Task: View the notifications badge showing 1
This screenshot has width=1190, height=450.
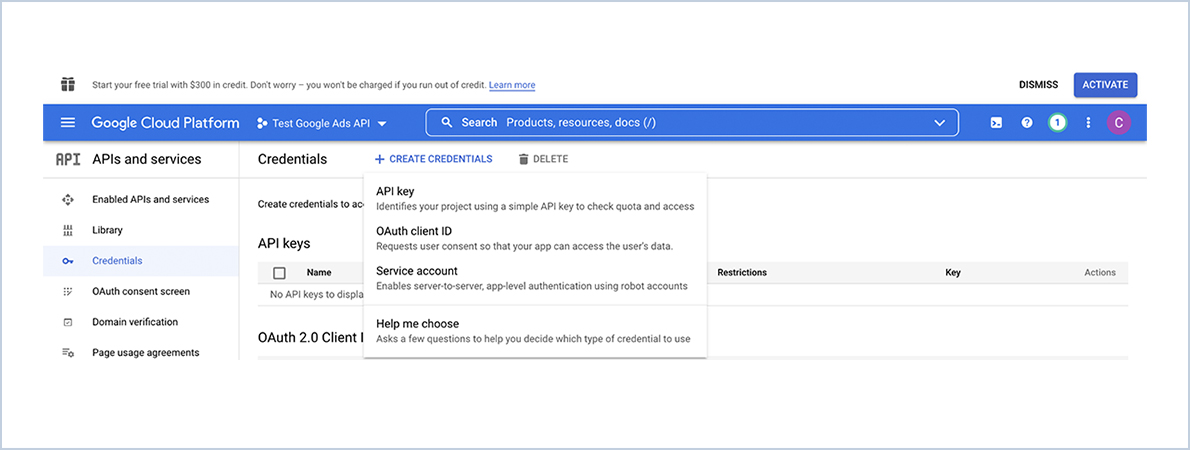Action: click(x=1057, y=123)
